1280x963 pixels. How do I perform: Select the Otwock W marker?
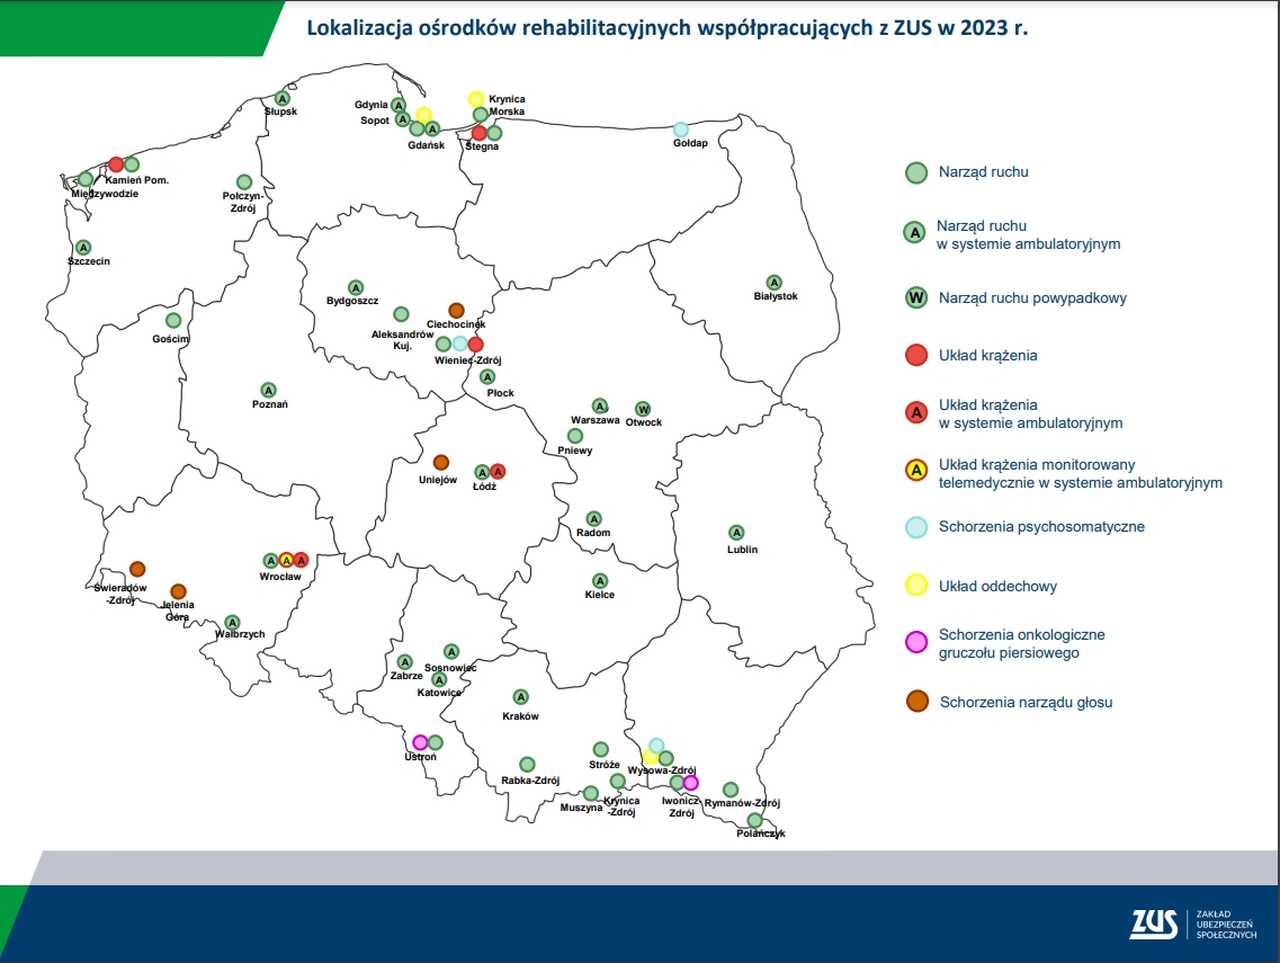point(643,409)
